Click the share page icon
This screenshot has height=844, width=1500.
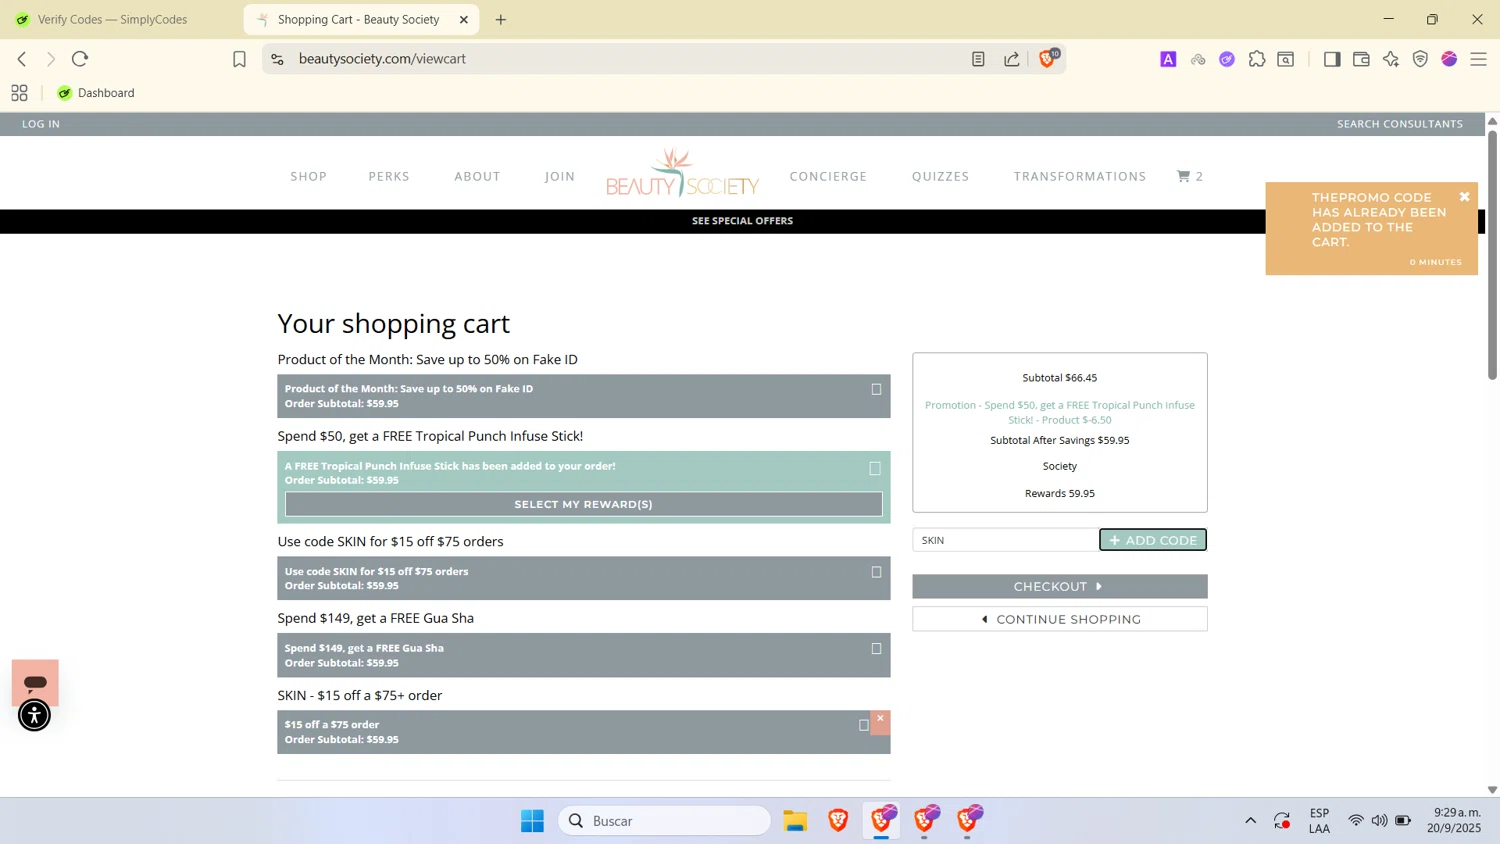tap(1012, 59)
